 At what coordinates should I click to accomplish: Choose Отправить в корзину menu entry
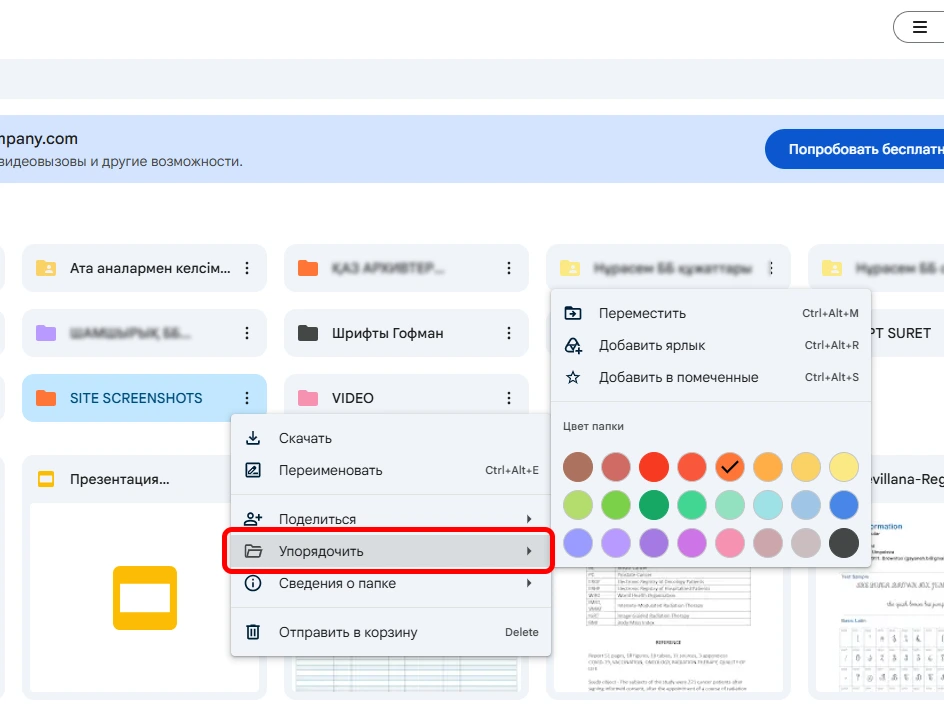[391, 632]
